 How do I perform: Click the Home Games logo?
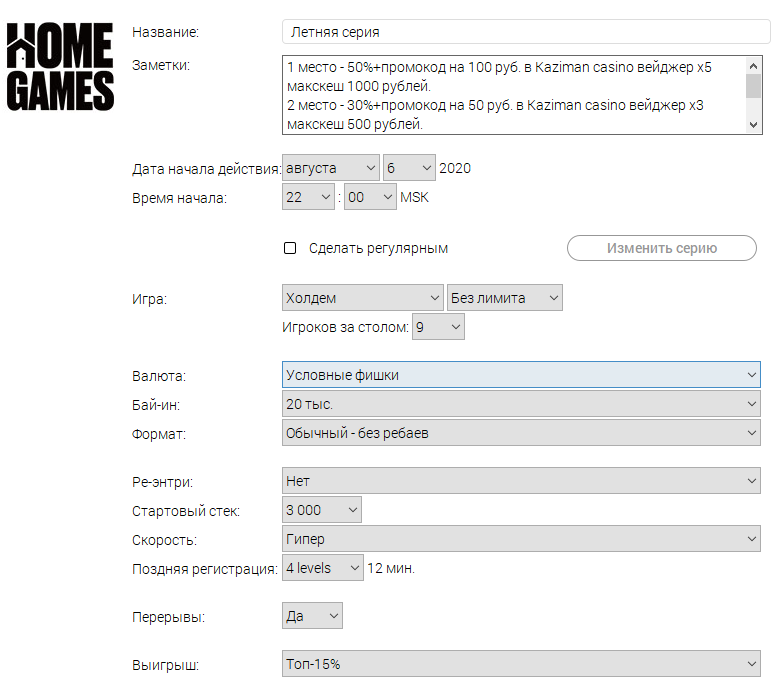pos(60,67)
